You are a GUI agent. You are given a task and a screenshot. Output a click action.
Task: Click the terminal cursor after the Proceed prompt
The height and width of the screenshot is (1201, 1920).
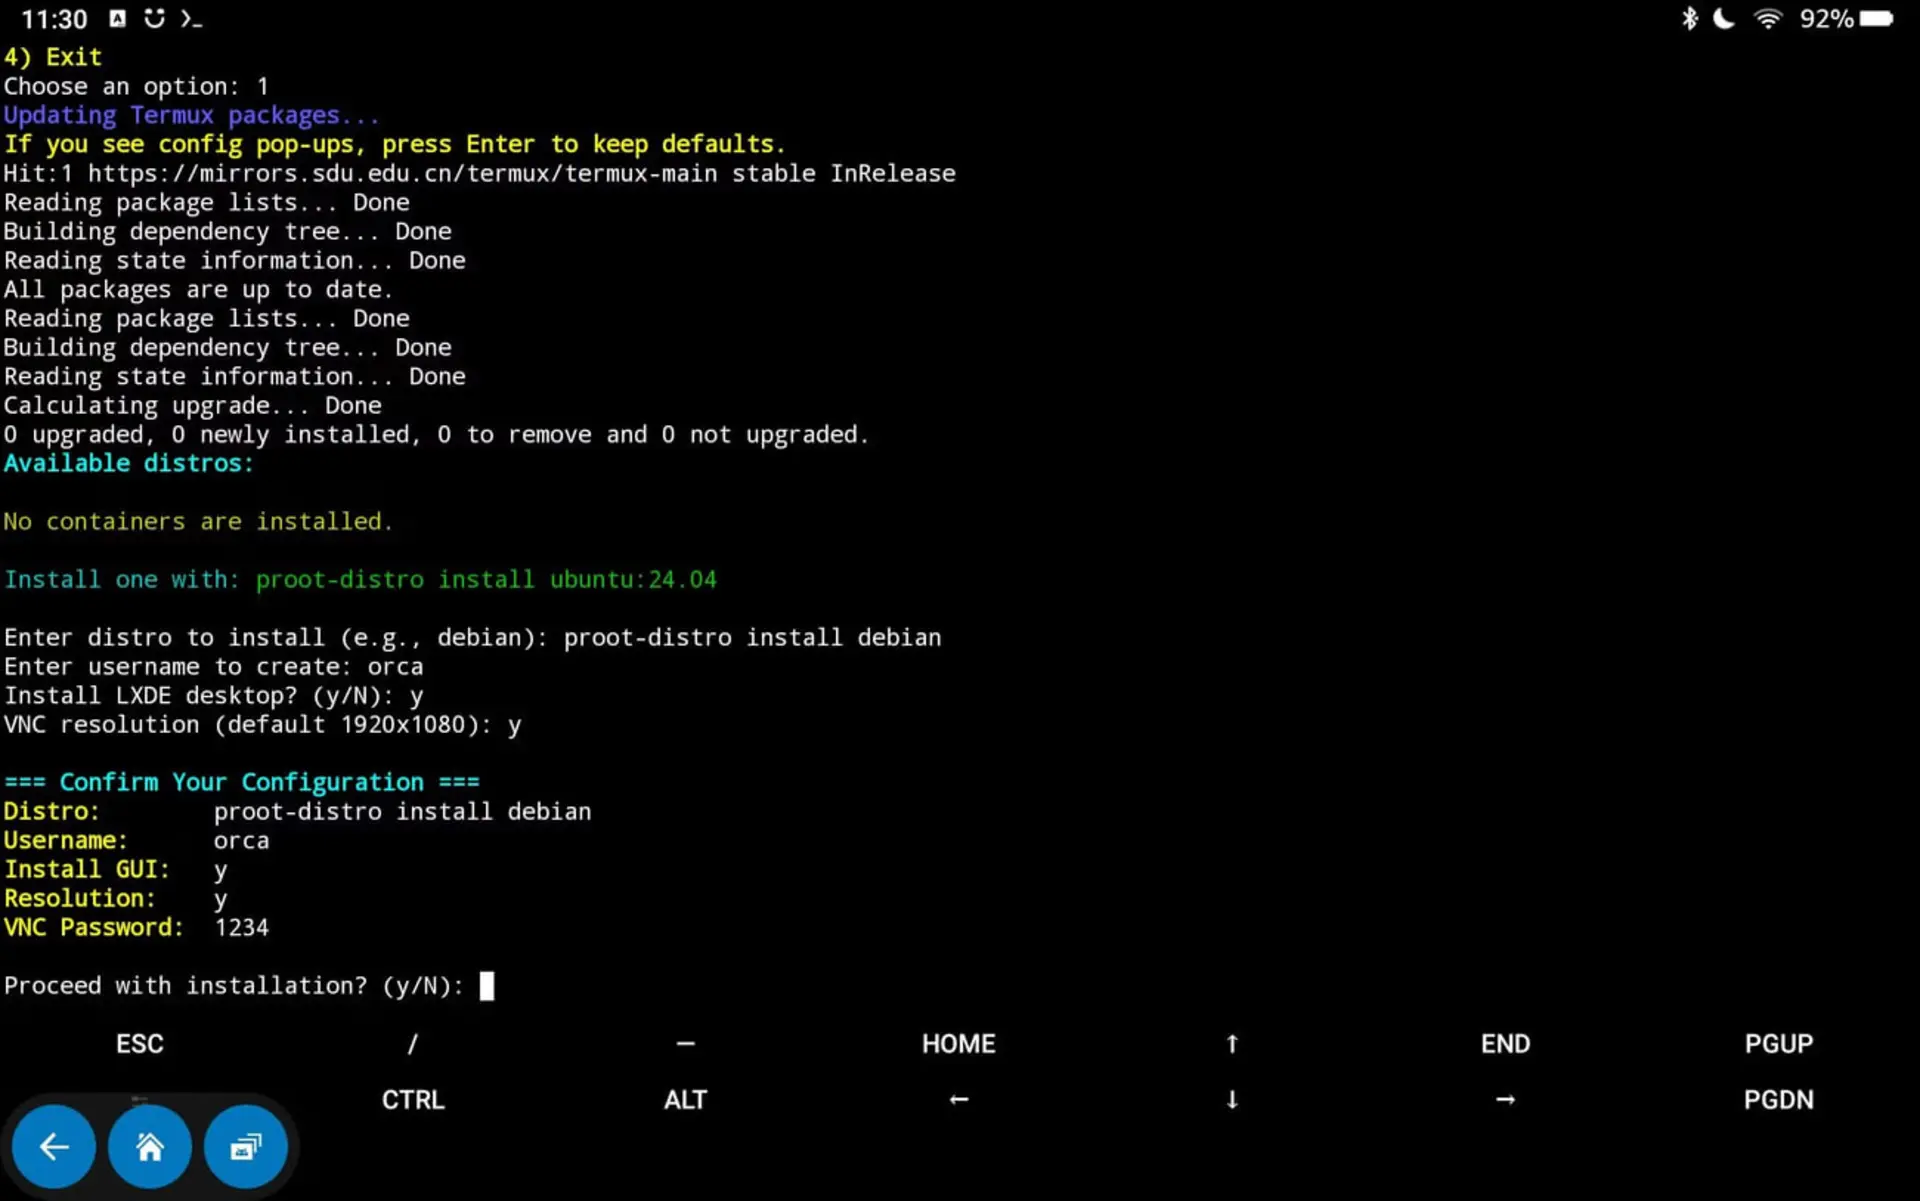(x=487, y=986)
